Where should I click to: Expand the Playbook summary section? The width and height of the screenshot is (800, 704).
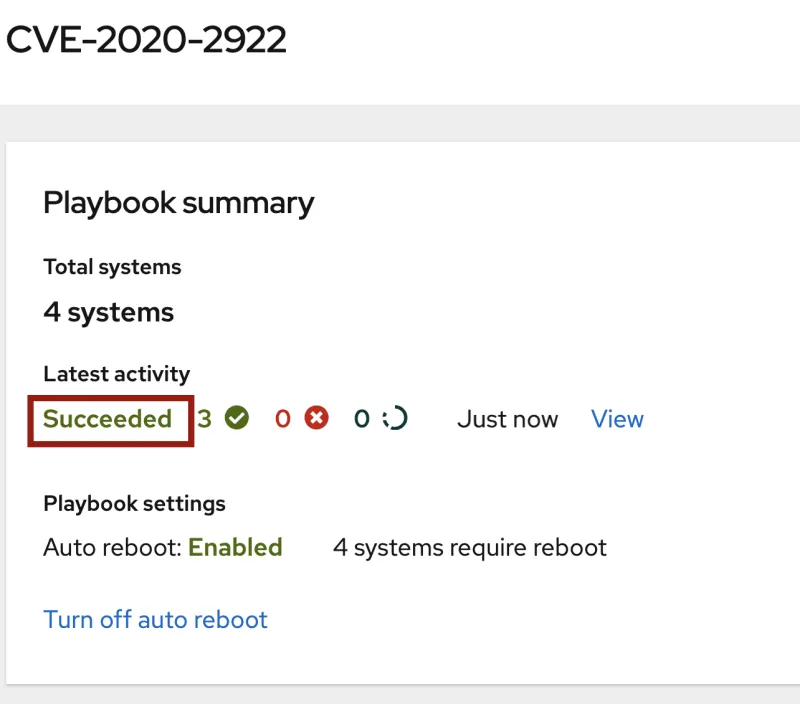pos(178,203)
